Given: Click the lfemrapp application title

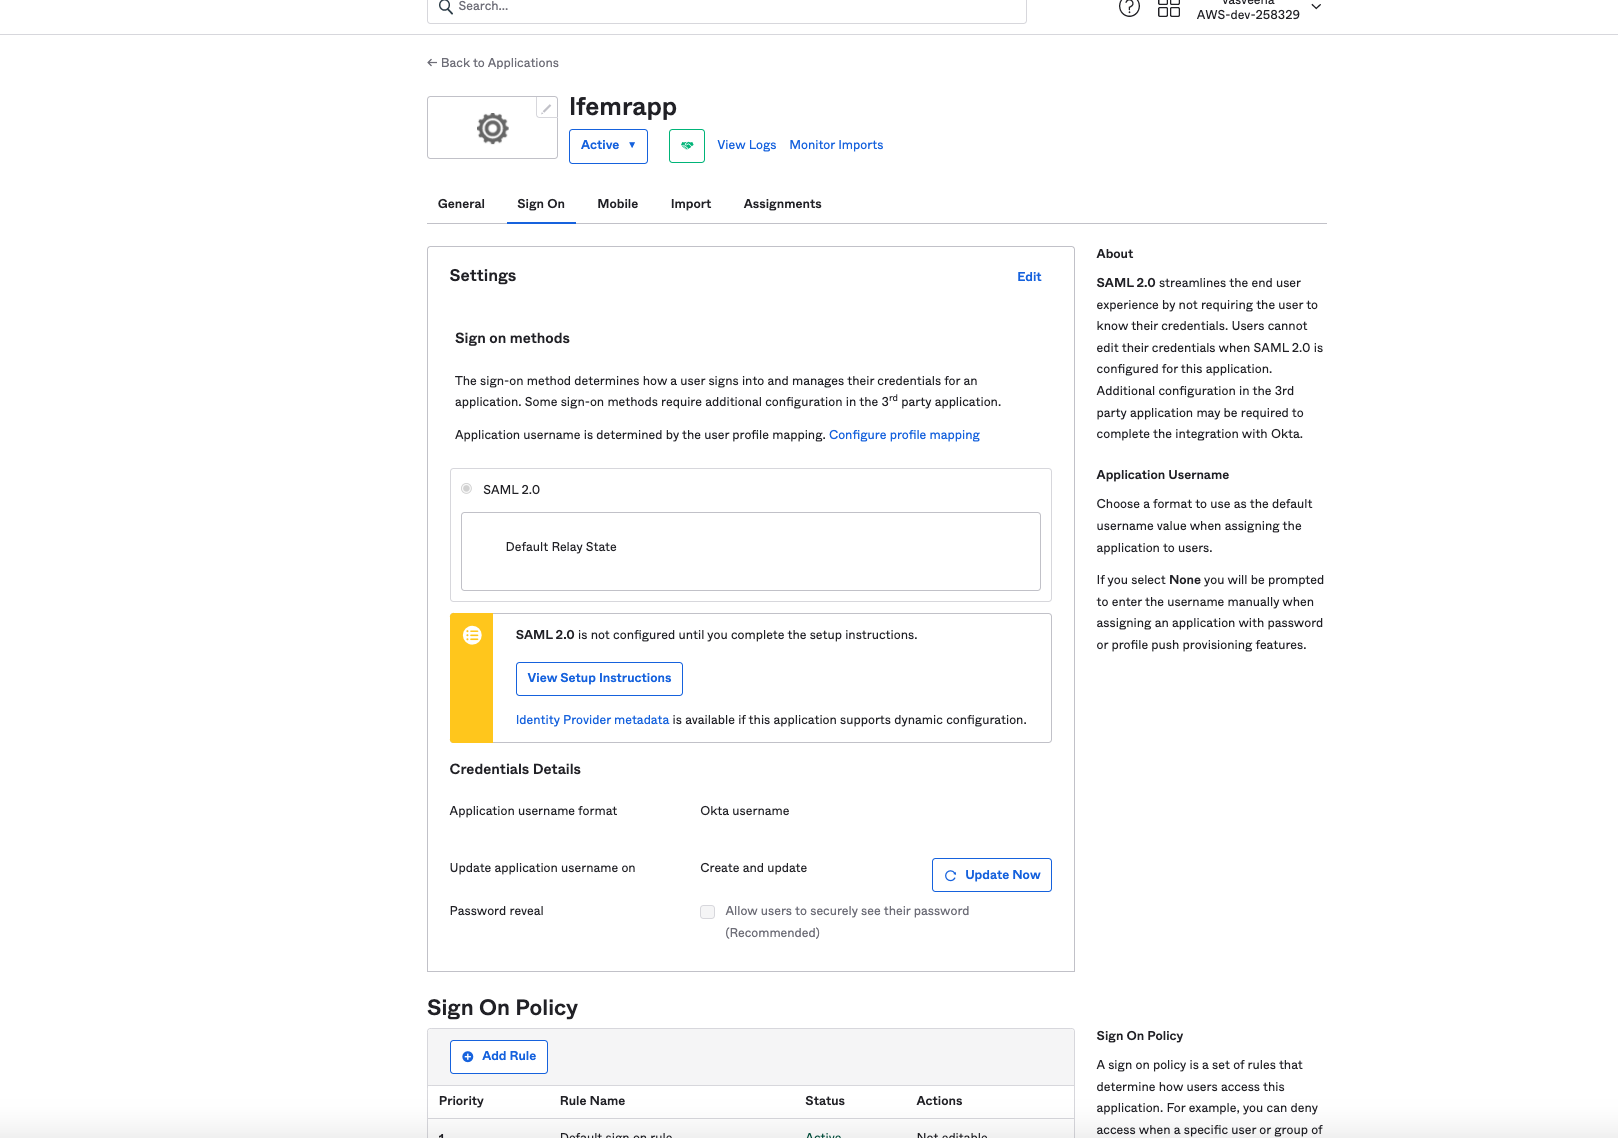Looking at the screenshot, I should (623, 106).
